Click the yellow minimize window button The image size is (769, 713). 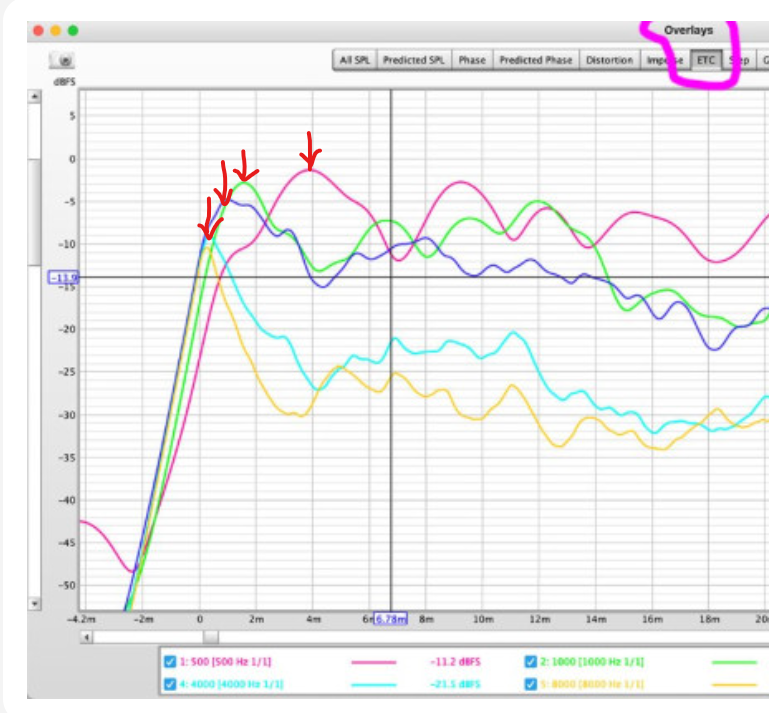tap(56, 31)
